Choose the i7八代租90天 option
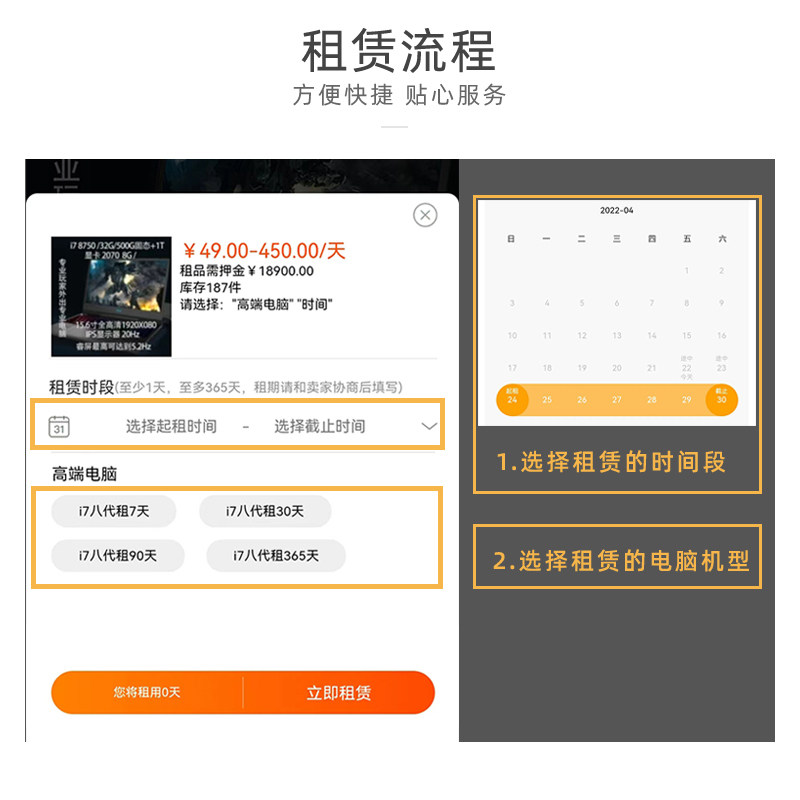Image resolution: width=800 pixels, height=800 pixels. (118, 555)
